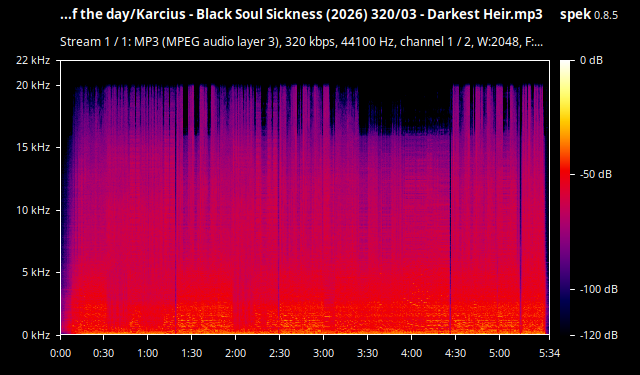The image size is (640, 375).
Task: Click the 20 kHz frequency axis label
Action: 33,85
